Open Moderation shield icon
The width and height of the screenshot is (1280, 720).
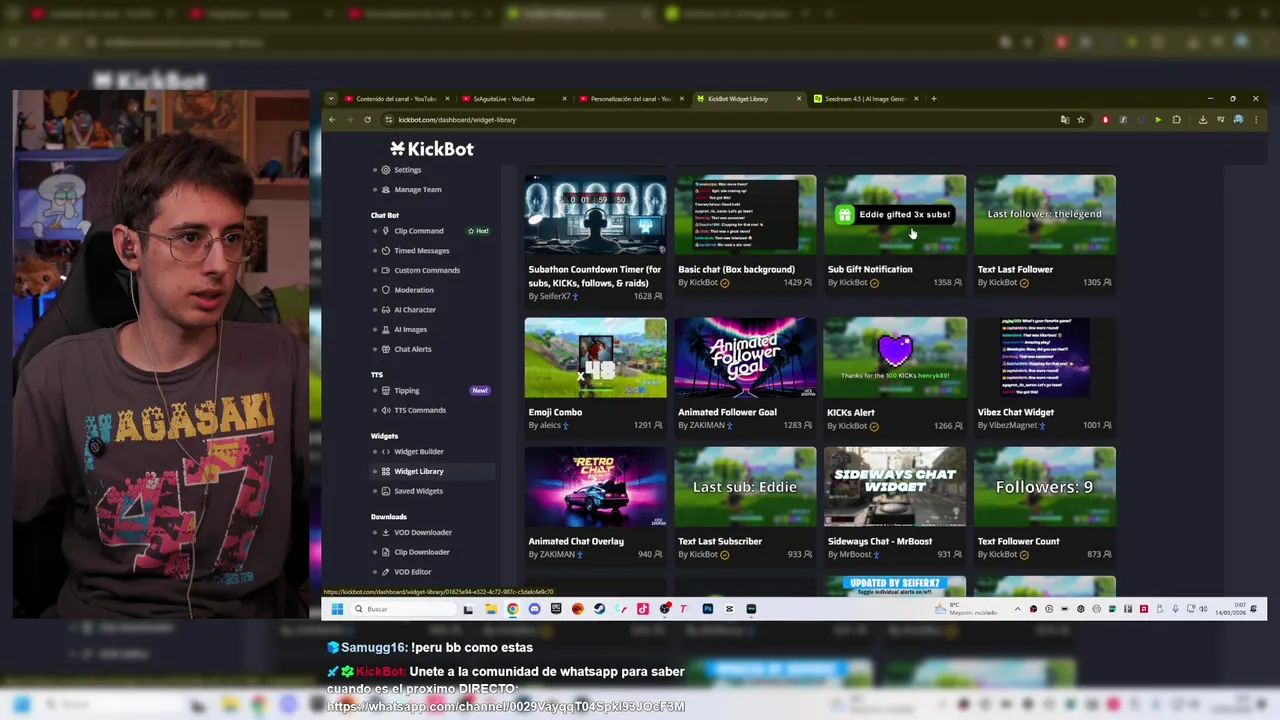[x=386, y=290]
